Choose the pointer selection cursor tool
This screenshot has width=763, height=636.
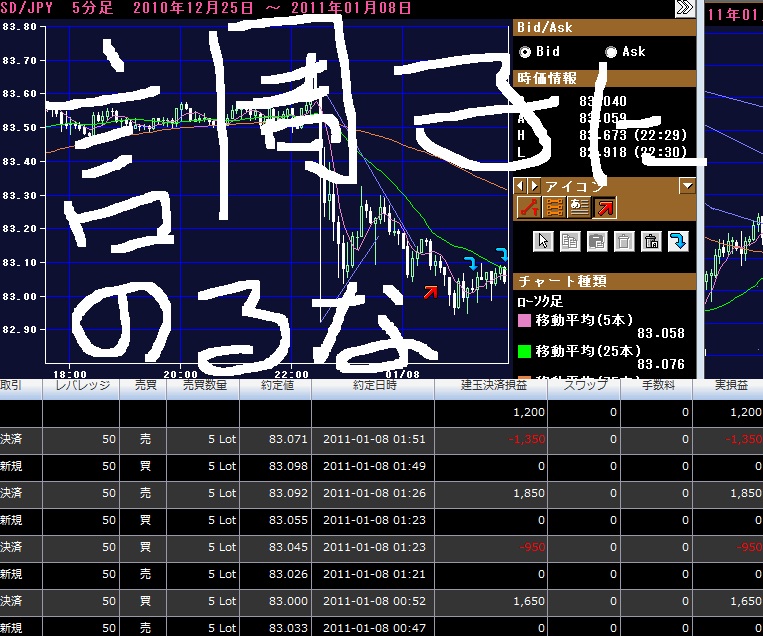tap(544, 241)
